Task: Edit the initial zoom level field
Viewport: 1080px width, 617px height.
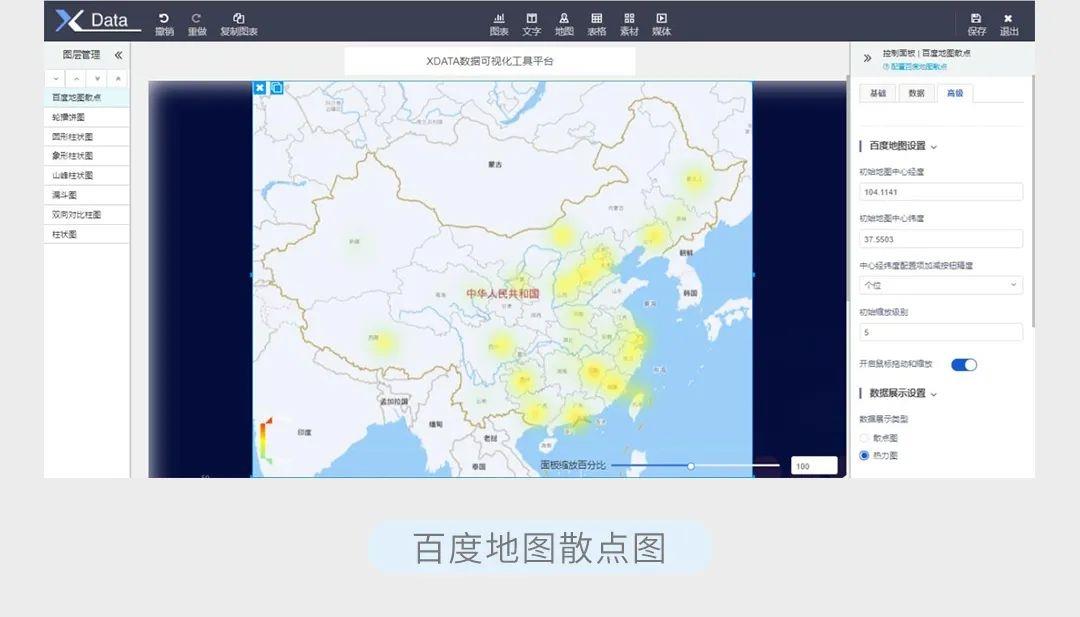Action: [x=941, y=332]
